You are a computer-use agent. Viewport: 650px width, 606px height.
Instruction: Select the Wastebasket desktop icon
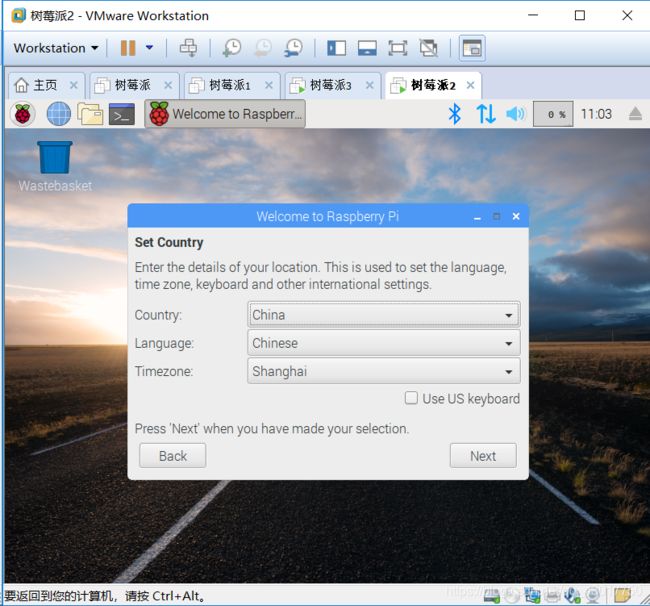coord(55,166)
